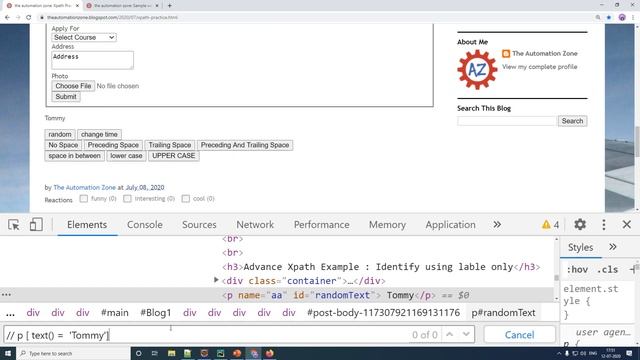Open DevTools settings gear
The width and height of the screenshot is (640, 360).
point(580,224)
